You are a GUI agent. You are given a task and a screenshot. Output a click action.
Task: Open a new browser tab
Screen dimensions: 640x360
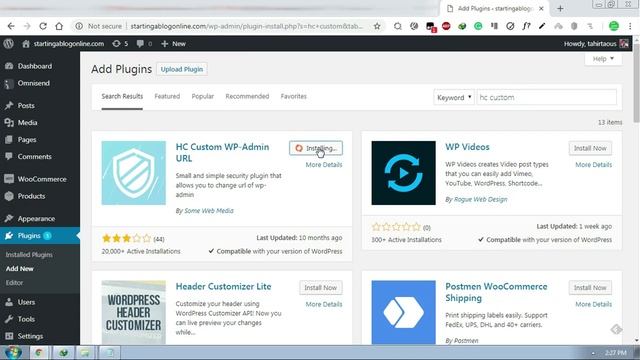click(x=560, y=9)
